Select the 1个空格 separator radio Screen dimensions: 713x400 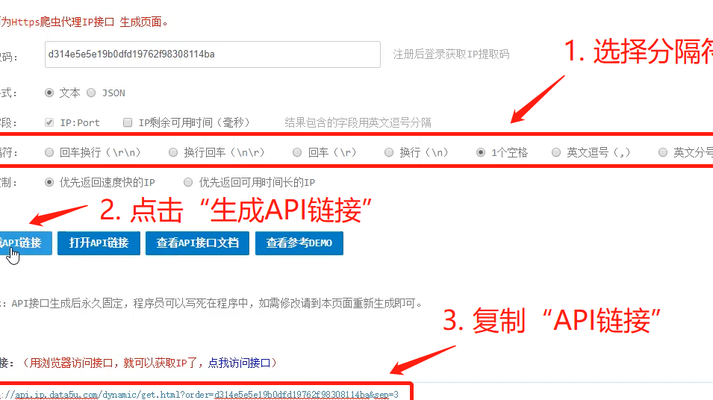pyautogui.click(x=481, y=153)
